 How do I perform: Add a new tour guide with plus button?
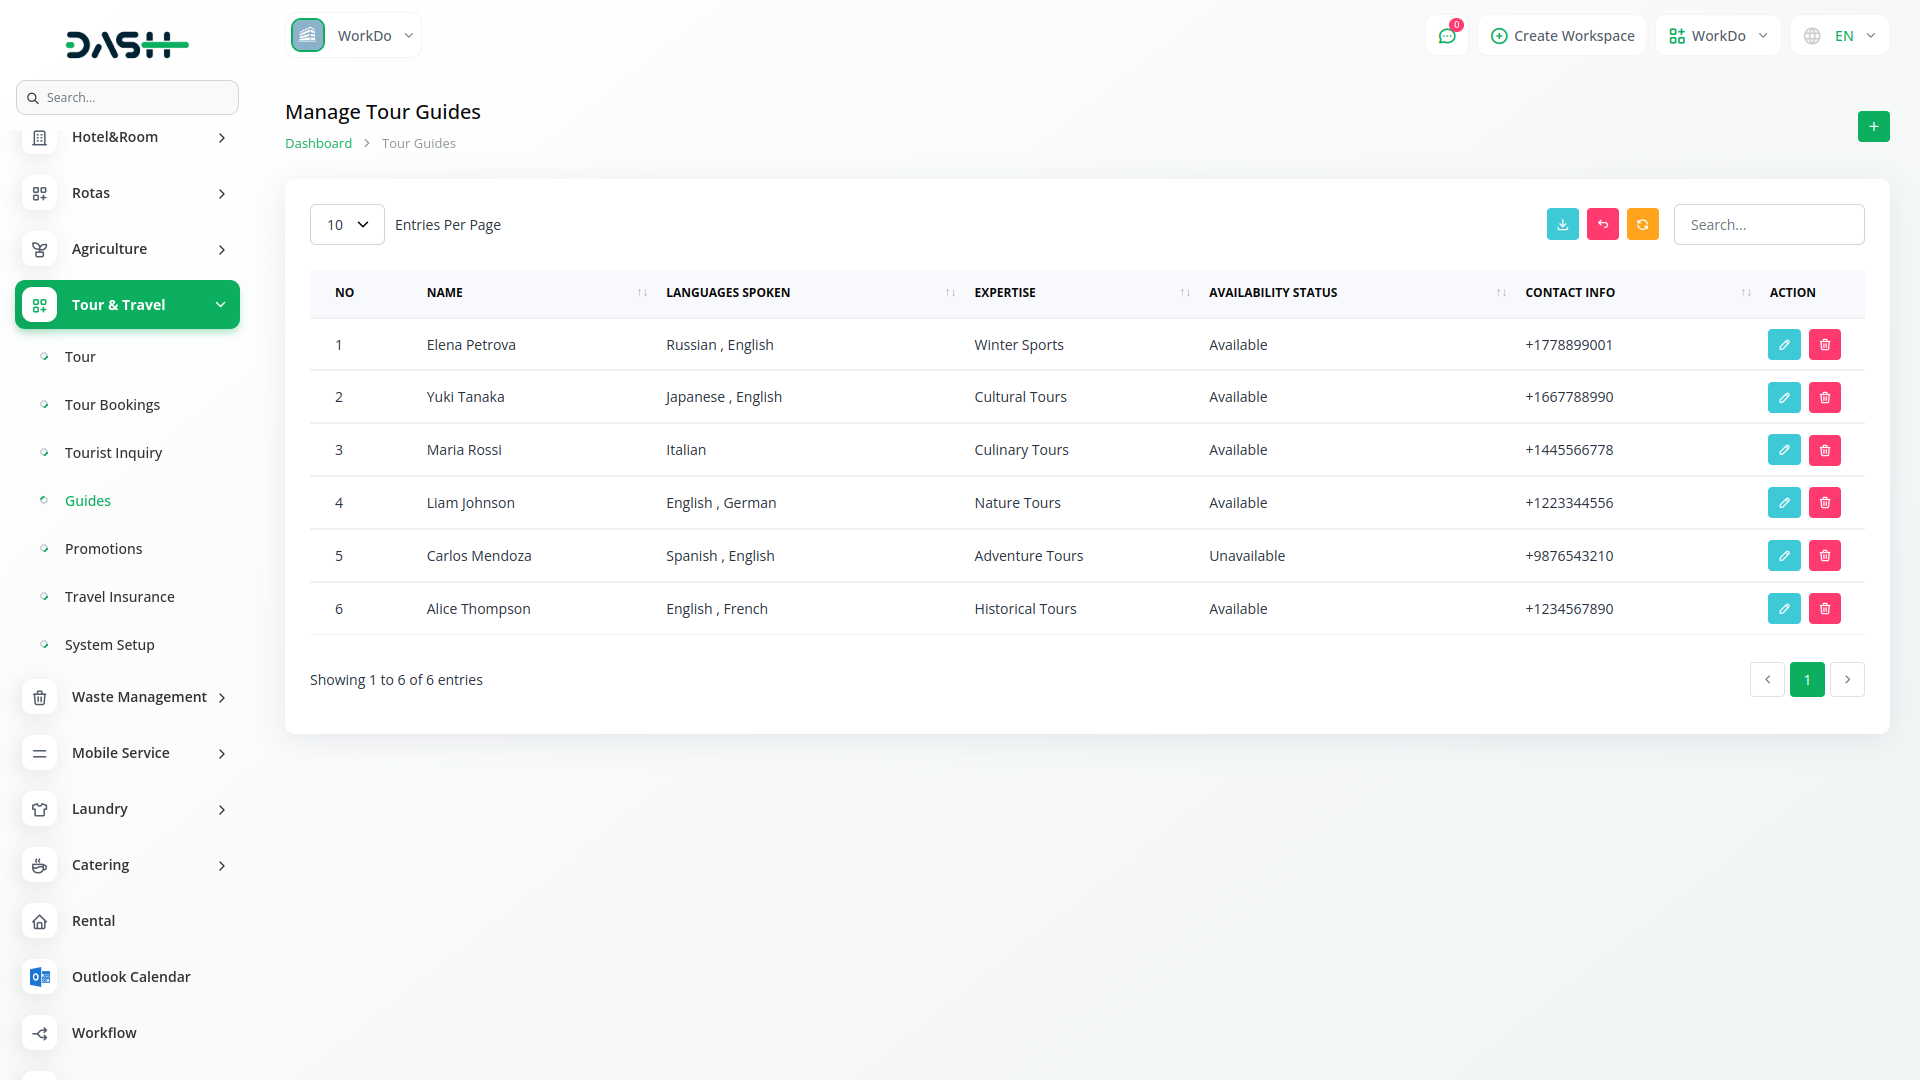(x=1874, y=126)
